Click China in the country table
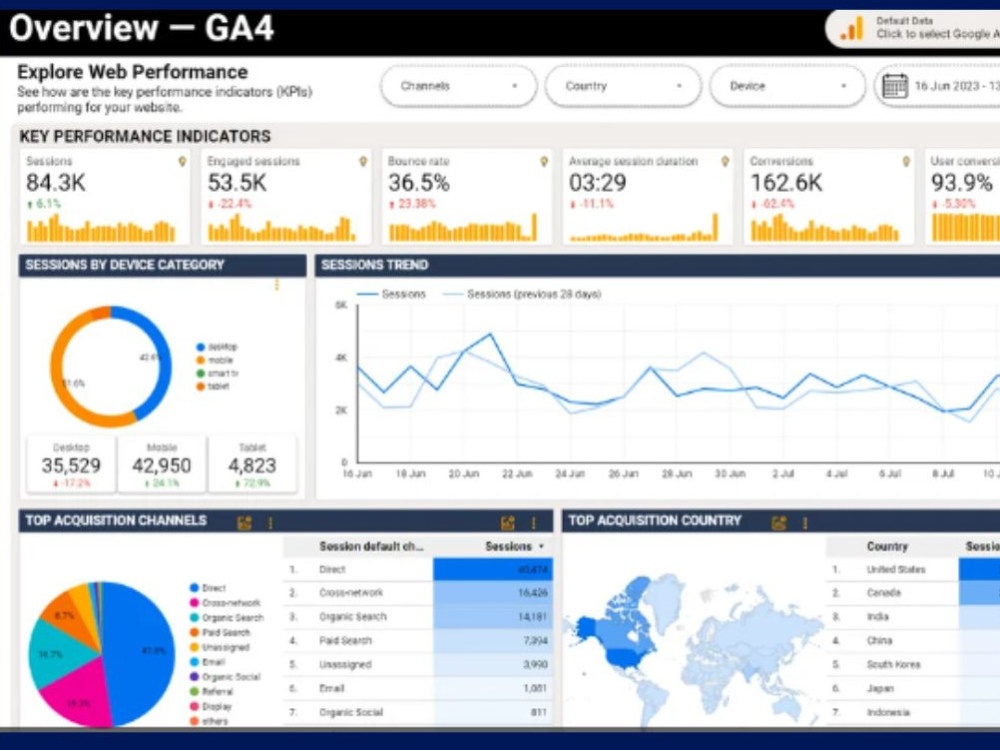The image size is (1000, 750). point(879,641)
